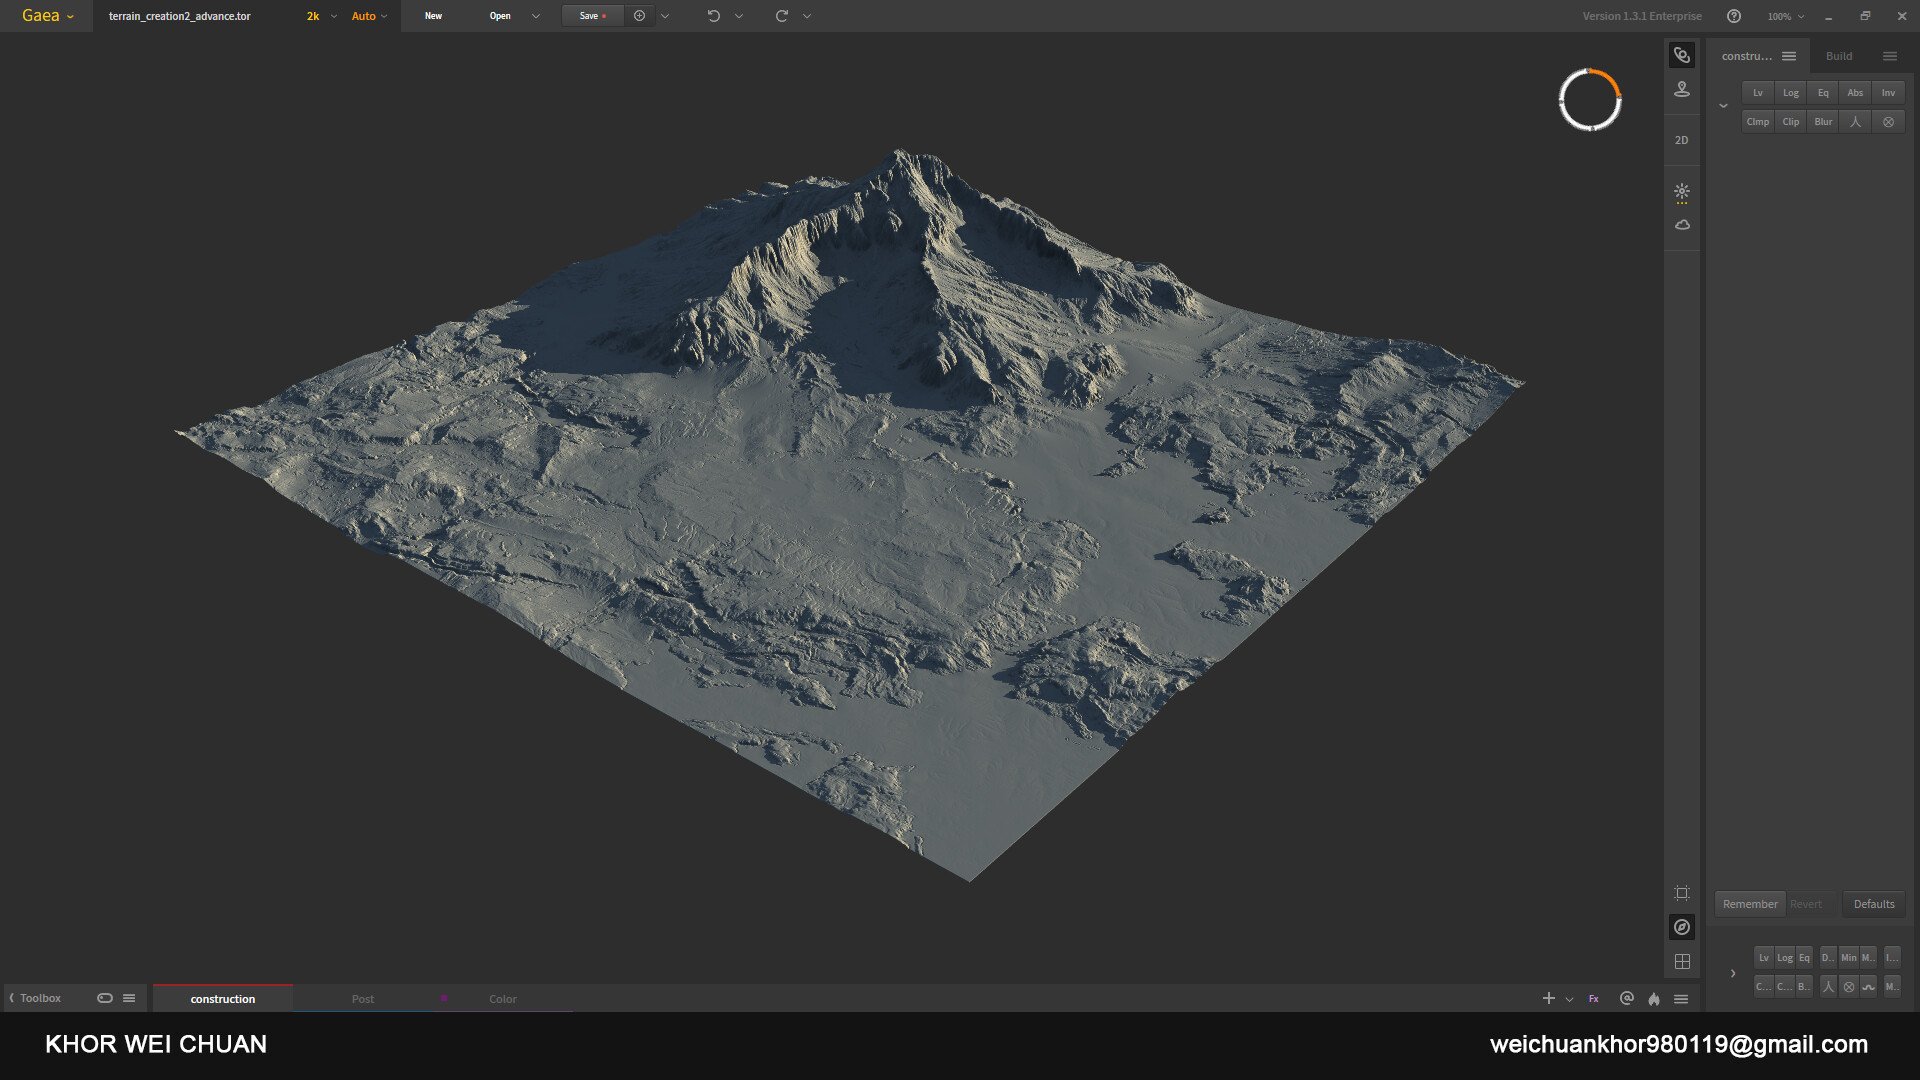The image size is (1920, 1080).
Task: Click the compass navigation icon
Action: click(x=1682, y=927)
